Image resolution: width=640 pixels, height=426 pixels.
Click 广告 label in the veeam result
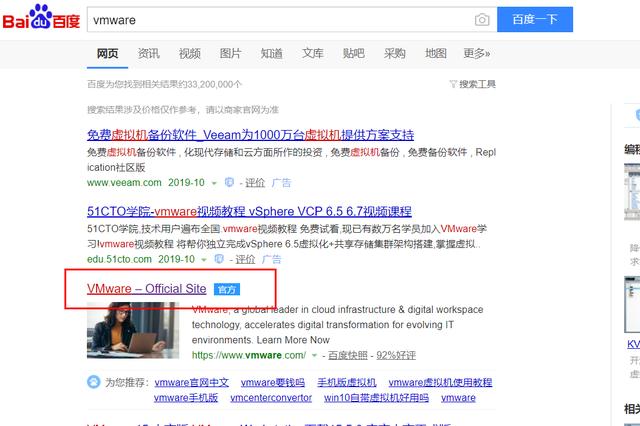tap(281, 182)
